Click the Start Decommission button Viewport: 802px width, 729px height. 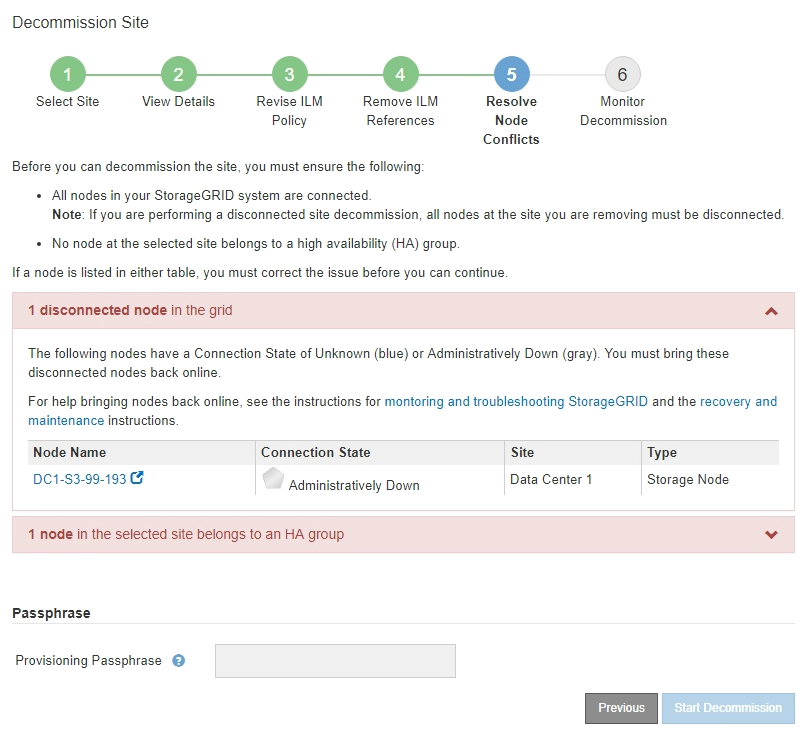(x=727, y=708)
